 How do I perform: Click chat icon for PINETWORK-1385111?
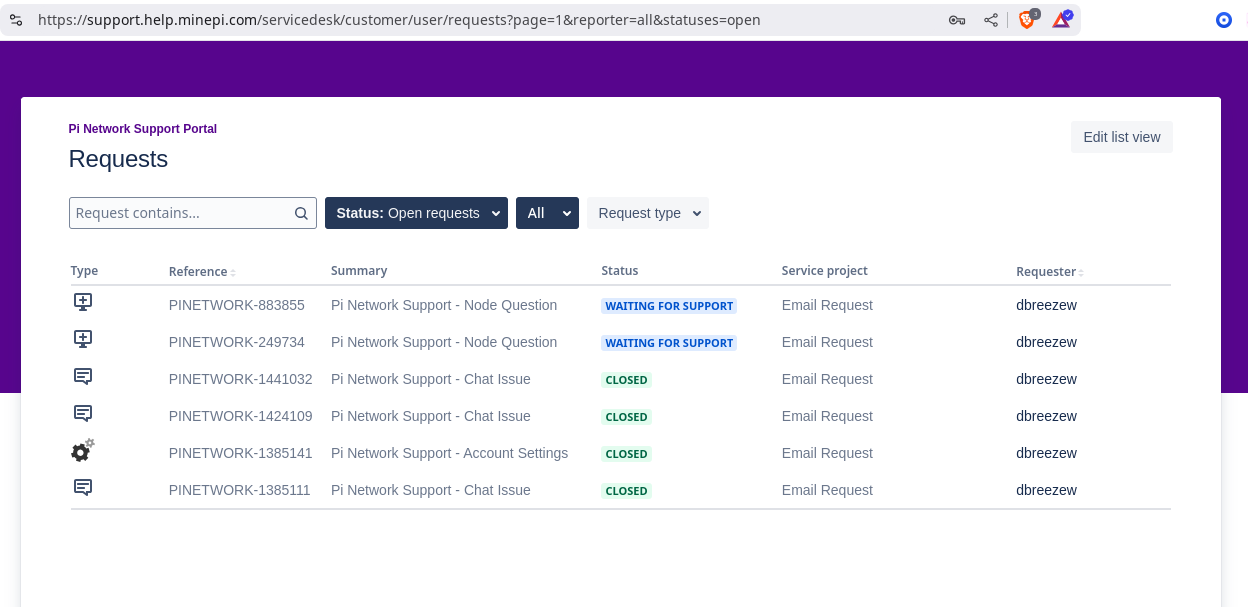point(83,488)
